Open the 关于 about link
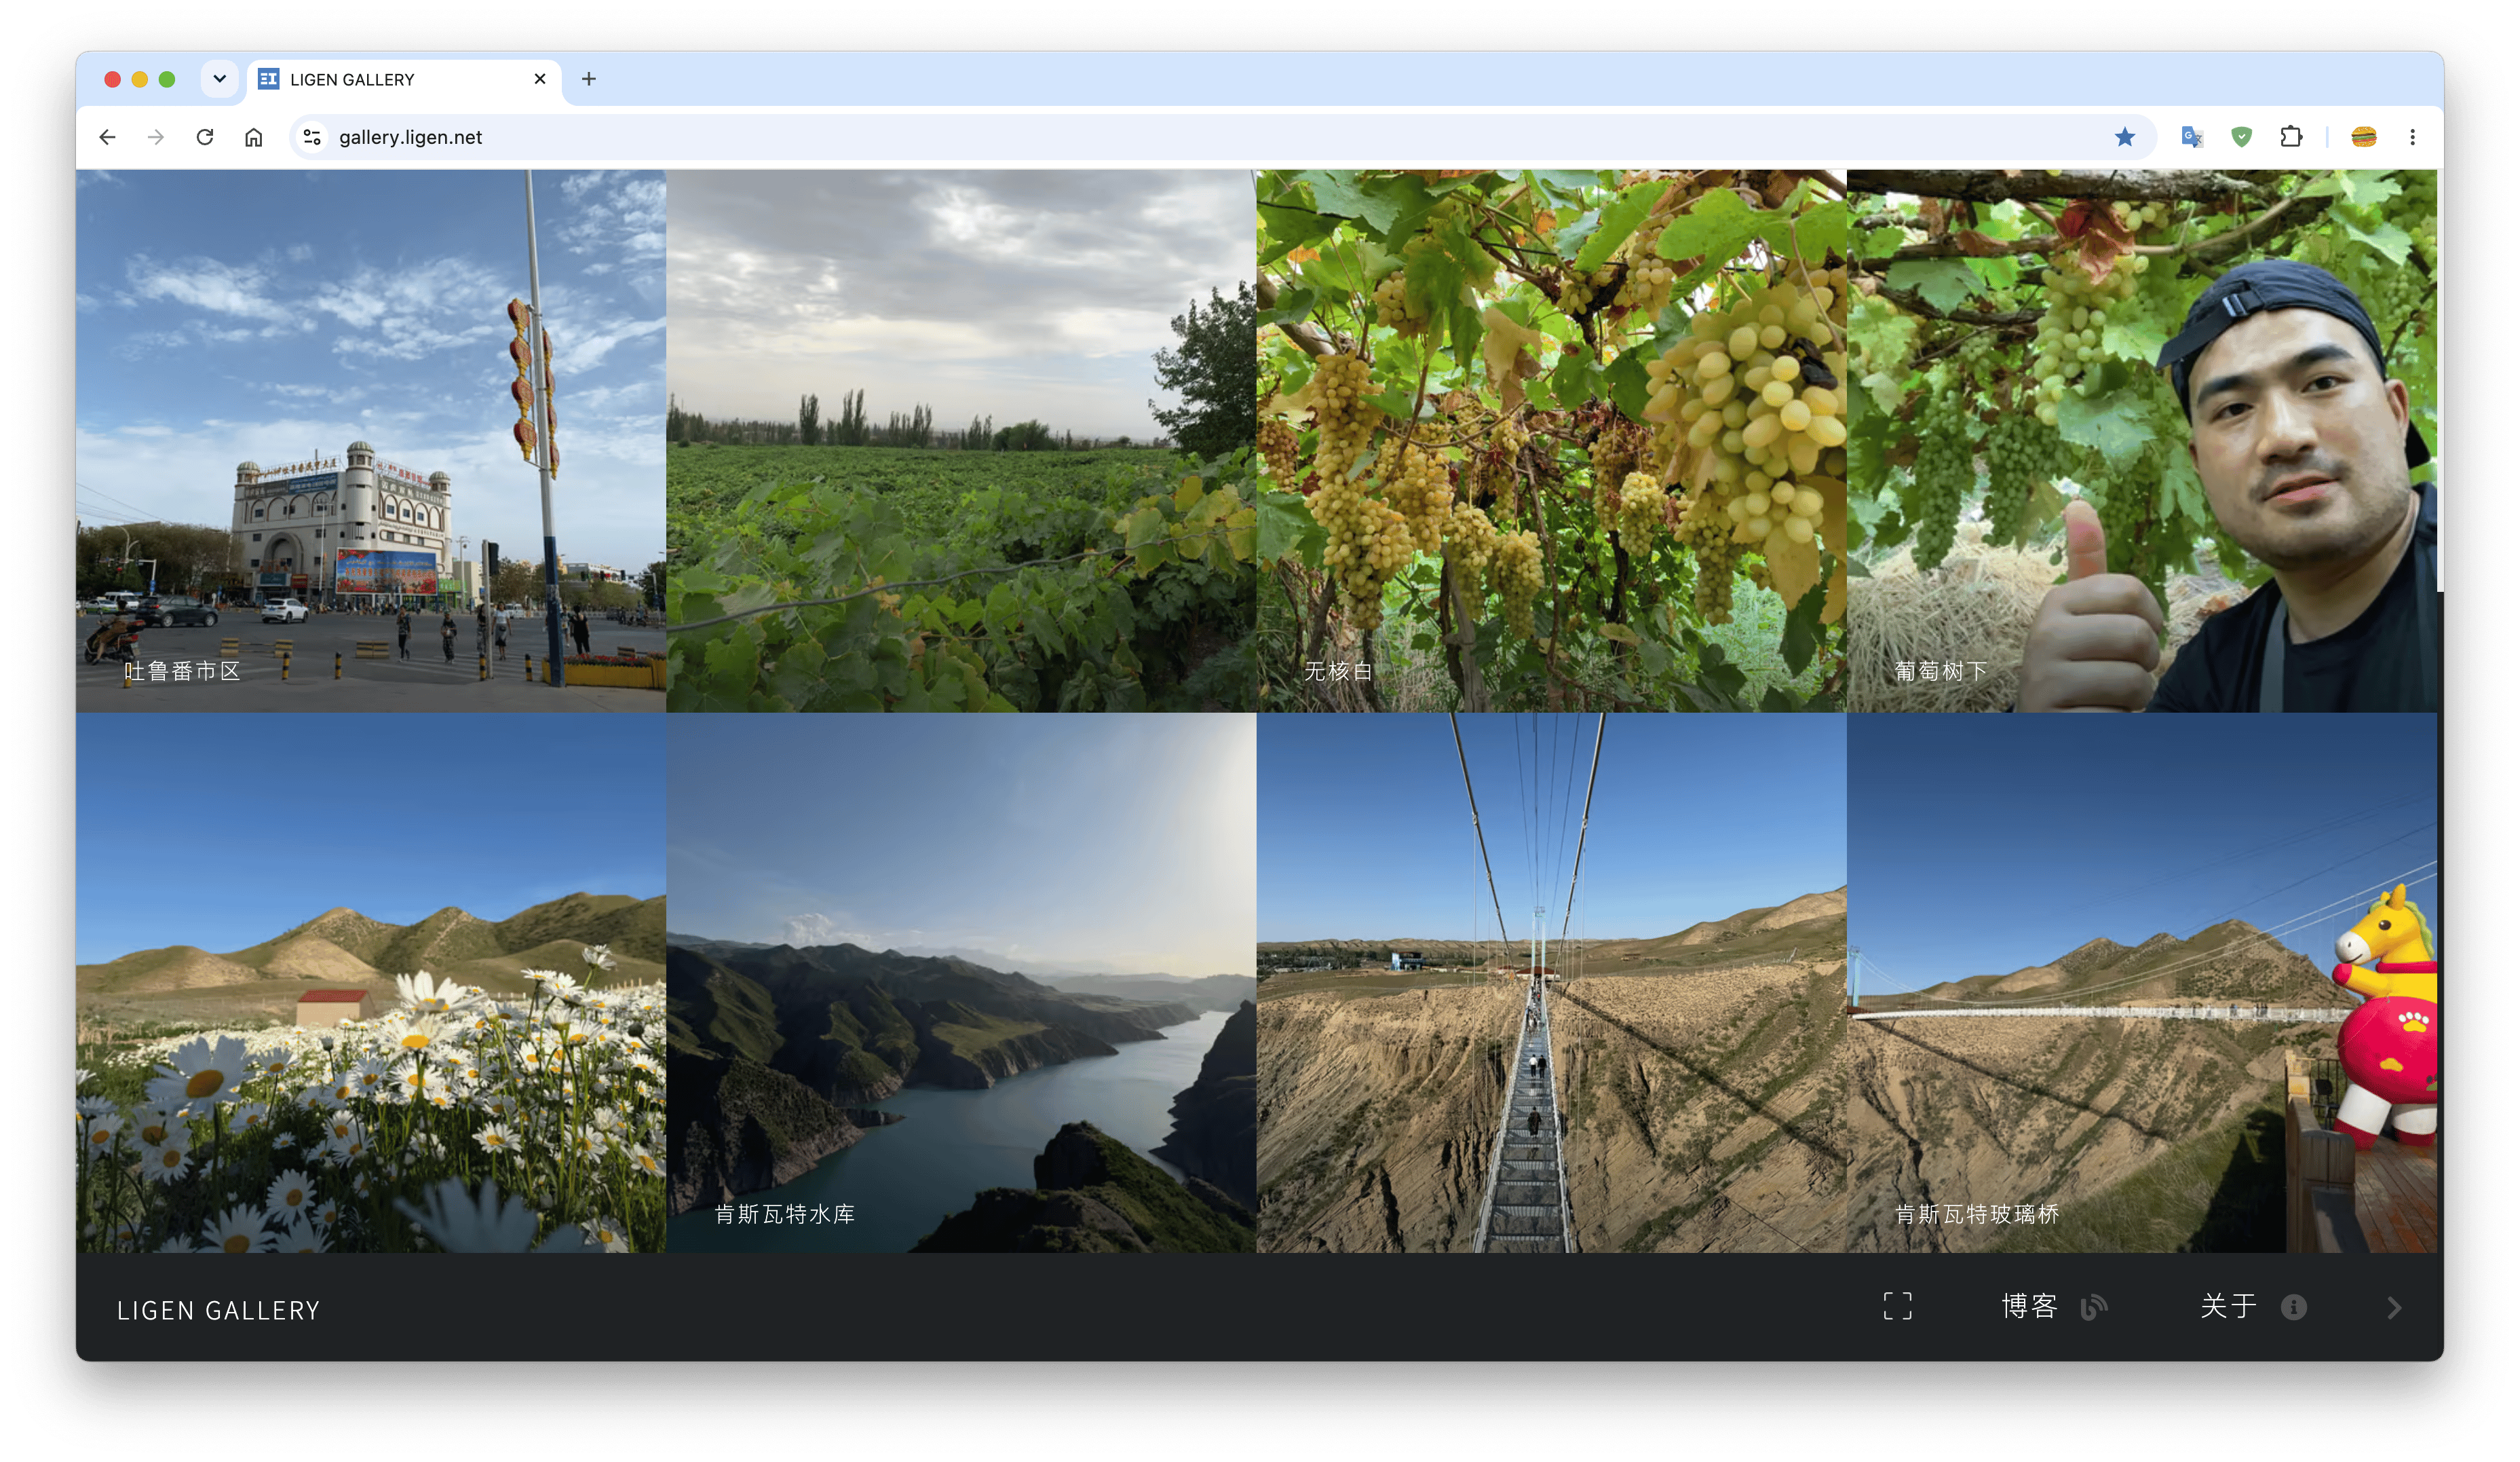This screenshot has width=2520, height=1462. (2228, 1306)
